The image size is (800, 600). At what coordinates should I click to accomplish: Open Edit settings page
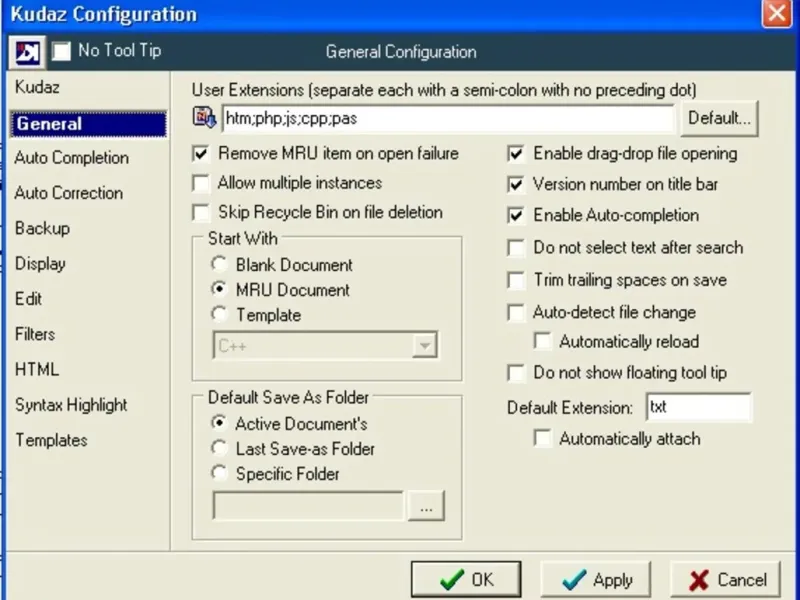click(x=29, y=299)
